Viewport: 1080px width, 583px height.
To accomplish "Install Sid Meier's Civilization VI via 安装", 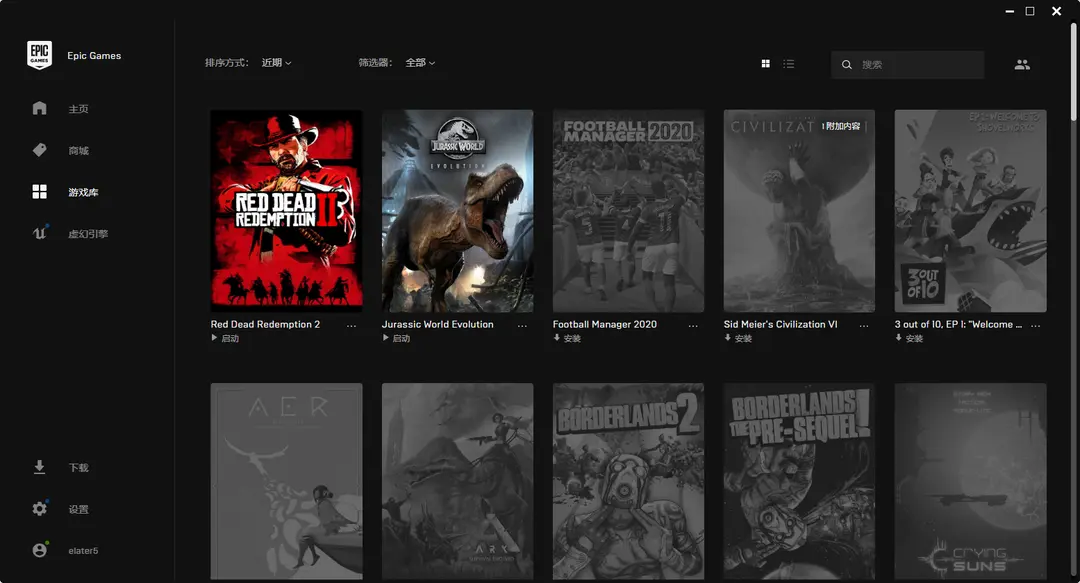I will pyautogui.click(x=738, y=338).
